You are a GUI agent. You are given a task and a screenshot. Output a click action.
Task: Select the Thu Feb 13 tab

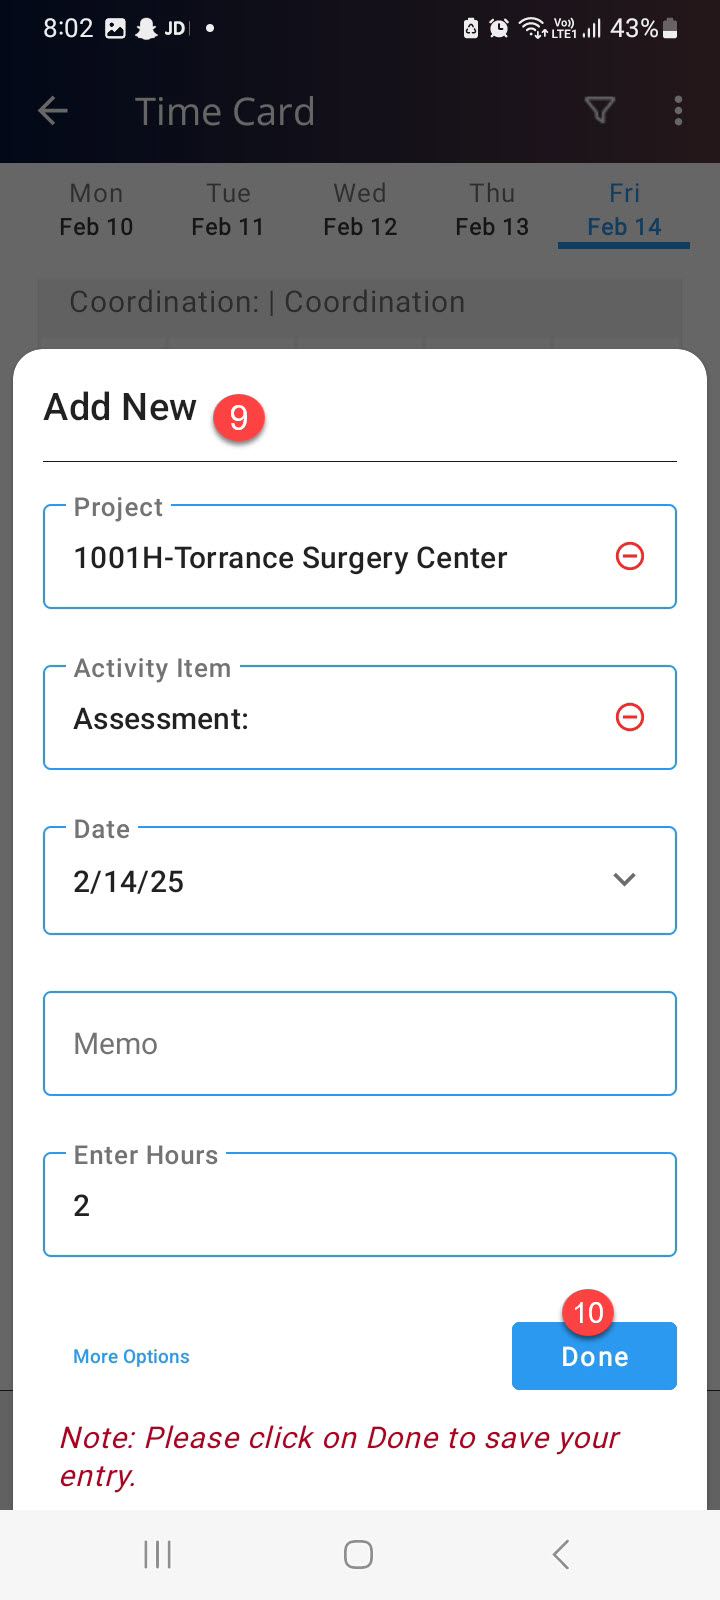(x=492, y=210)
